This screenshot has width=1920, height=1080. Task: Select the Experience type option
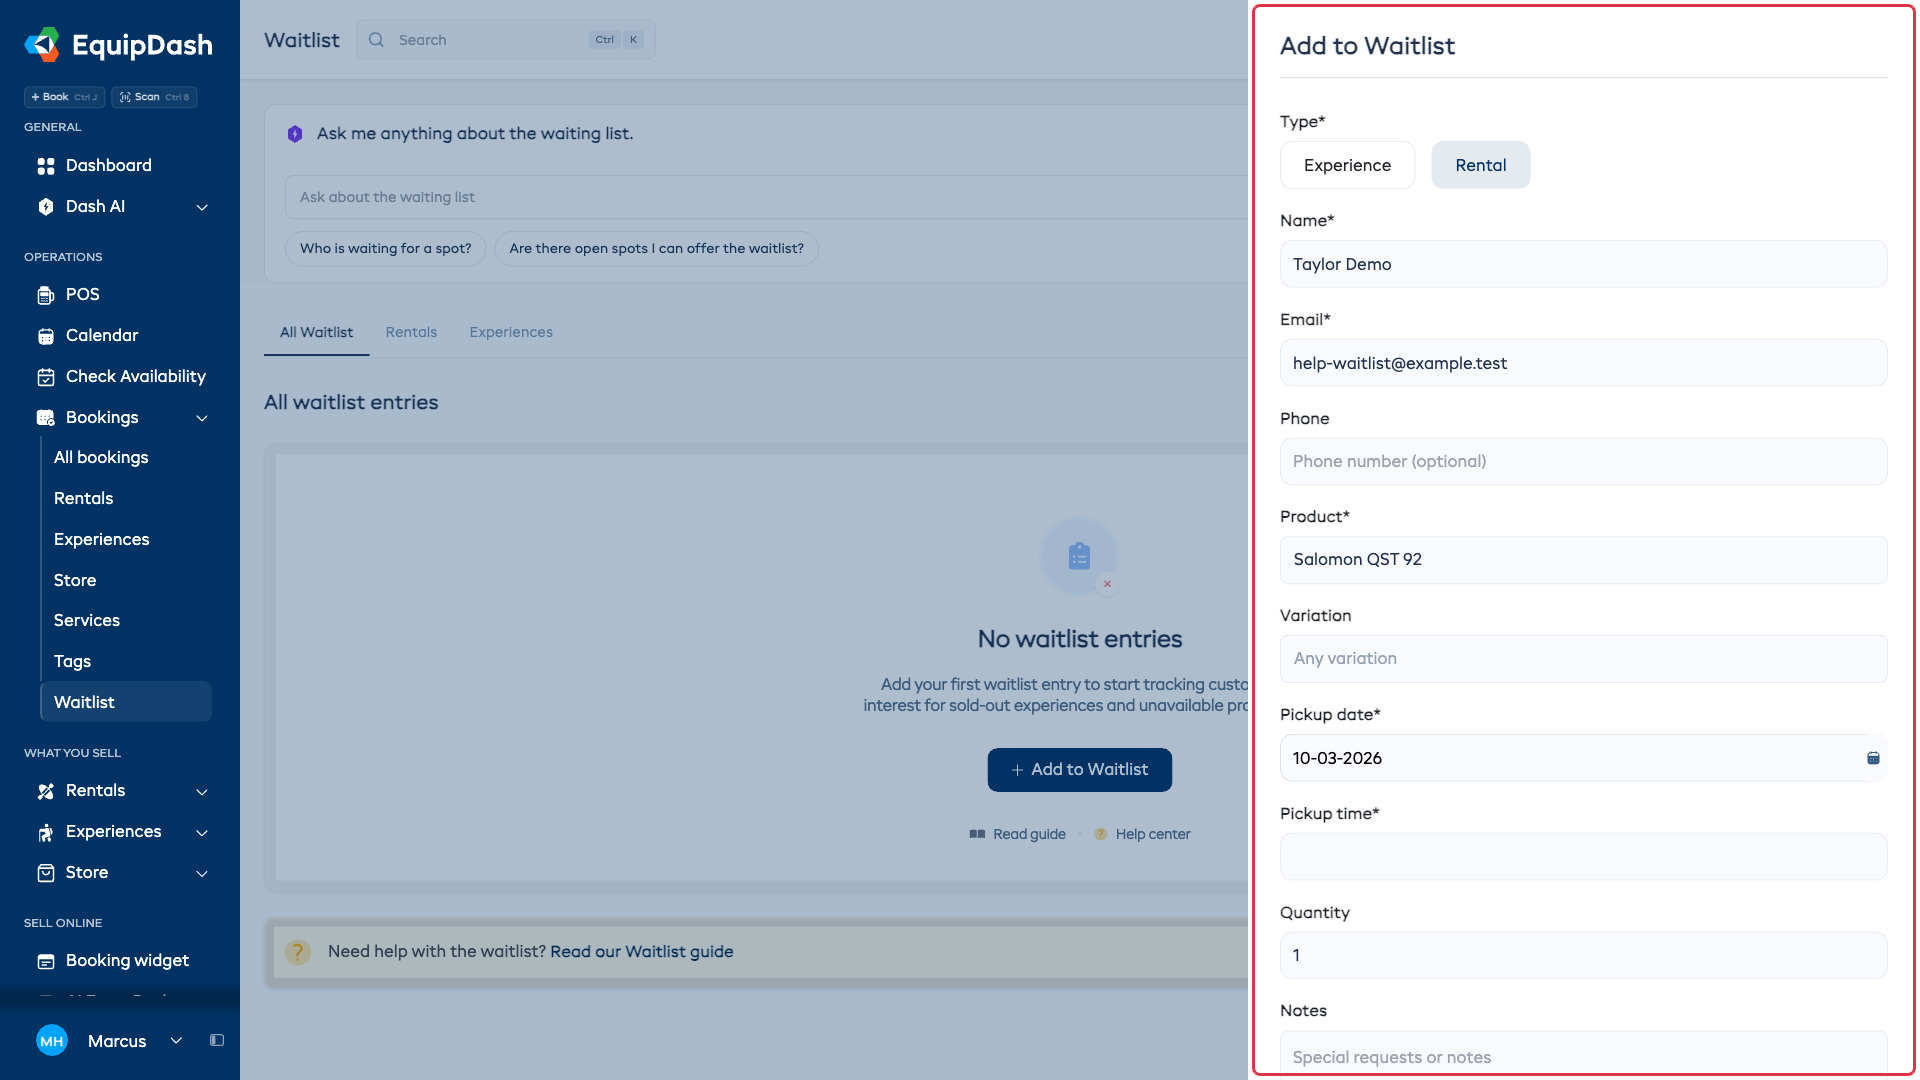coord(1347,165)
